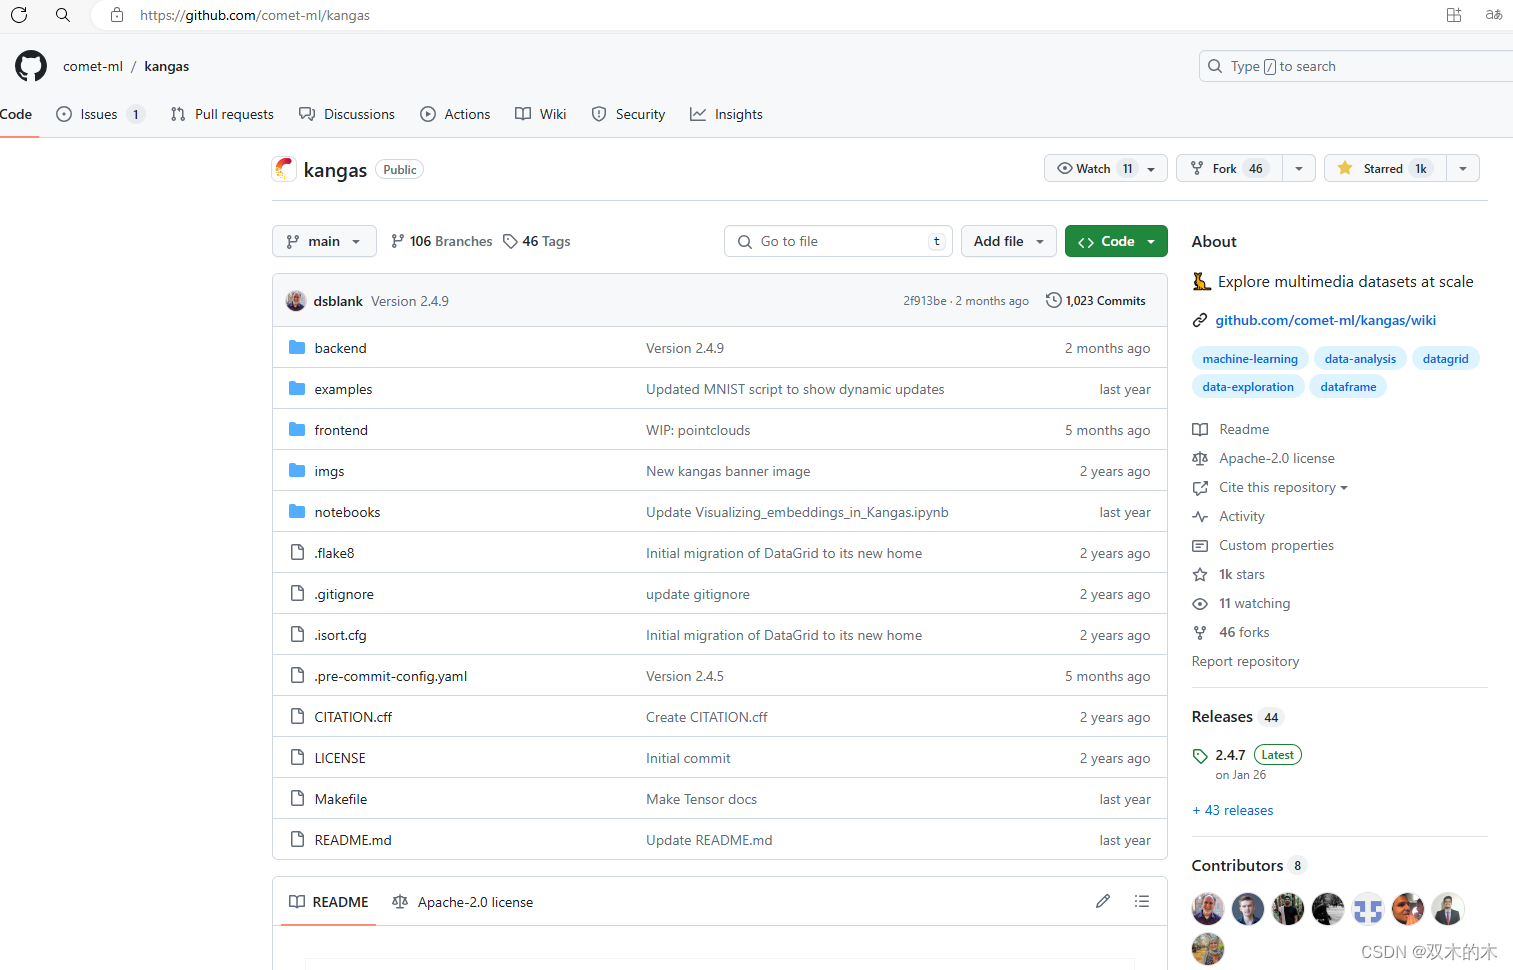
Task: Click the notebooks folder icon
Action: click(x=297, y=511)
